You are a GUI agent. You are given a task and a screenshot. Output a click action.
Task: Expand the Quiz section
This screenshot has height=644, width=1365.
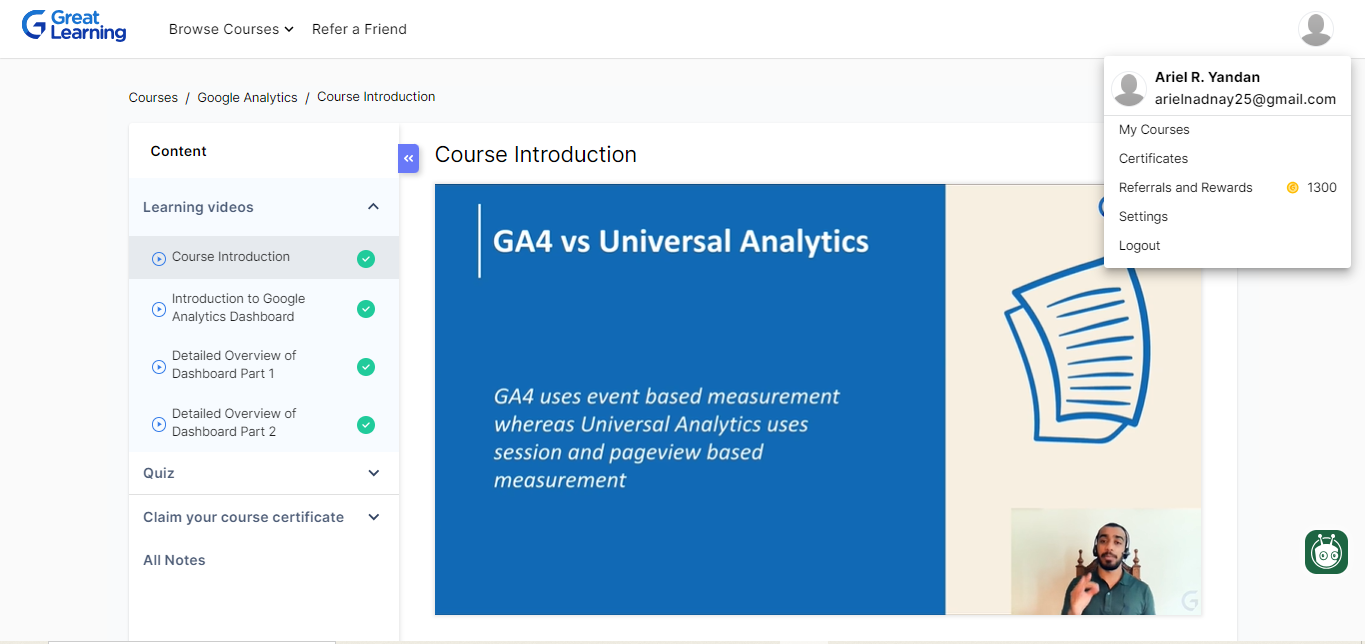pyautogui.click(x=373, y=473)
